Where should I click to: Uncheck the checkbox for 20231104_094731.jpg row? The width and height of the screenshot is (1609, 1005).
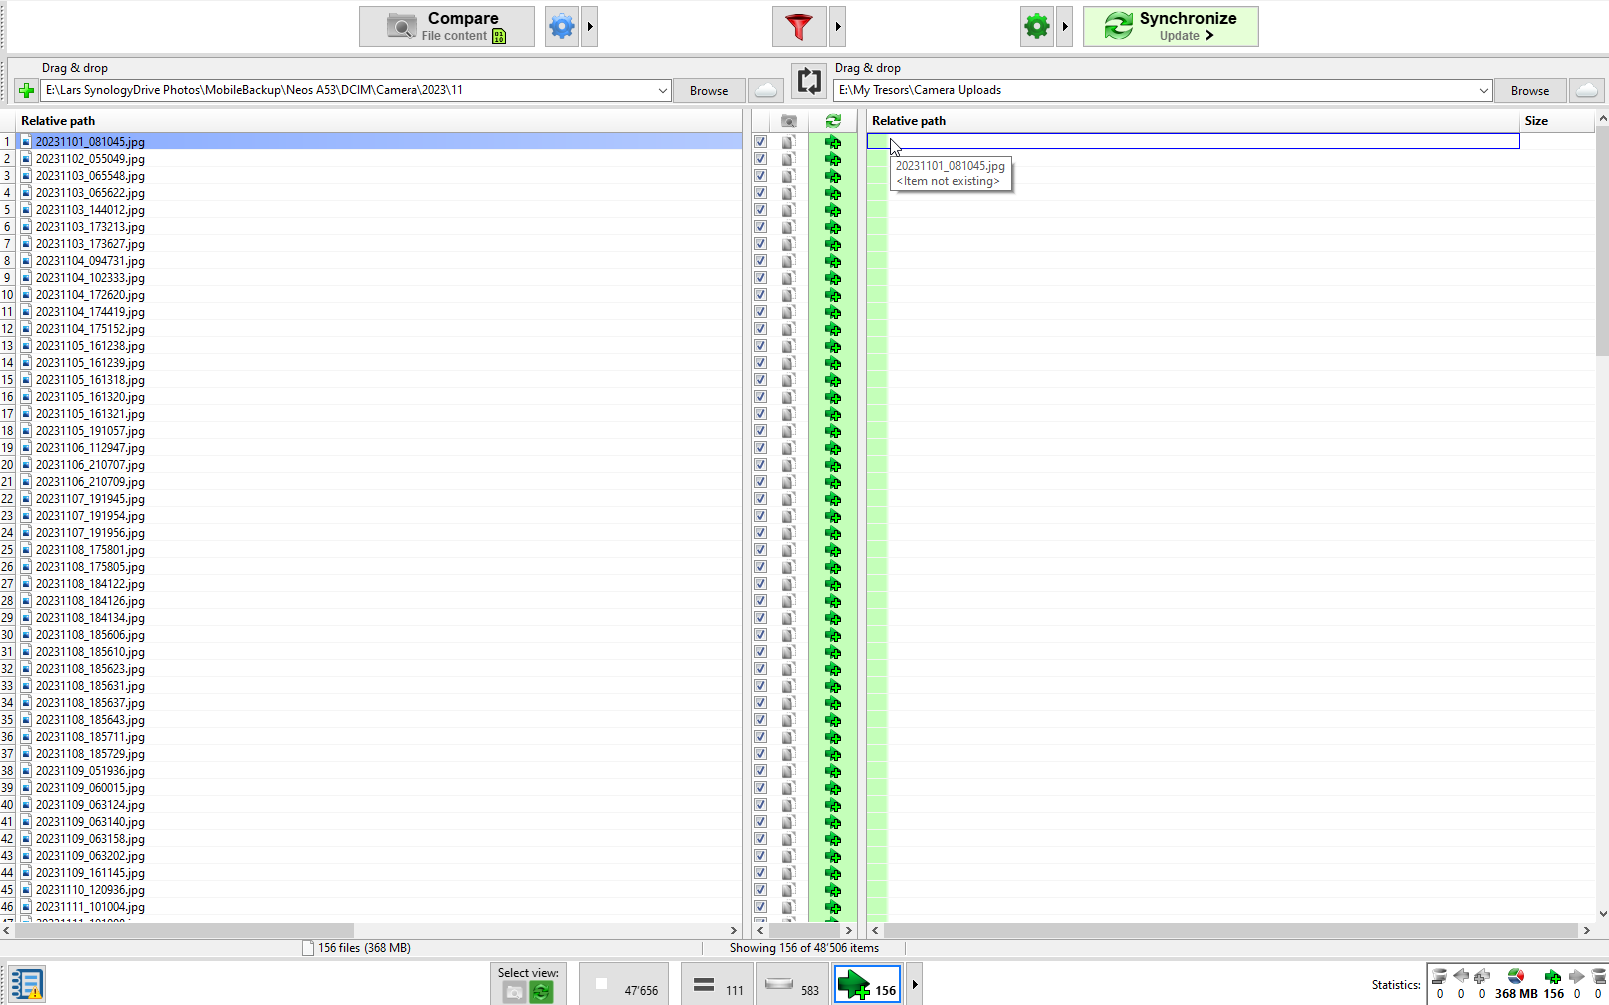[x=761, y=261]
